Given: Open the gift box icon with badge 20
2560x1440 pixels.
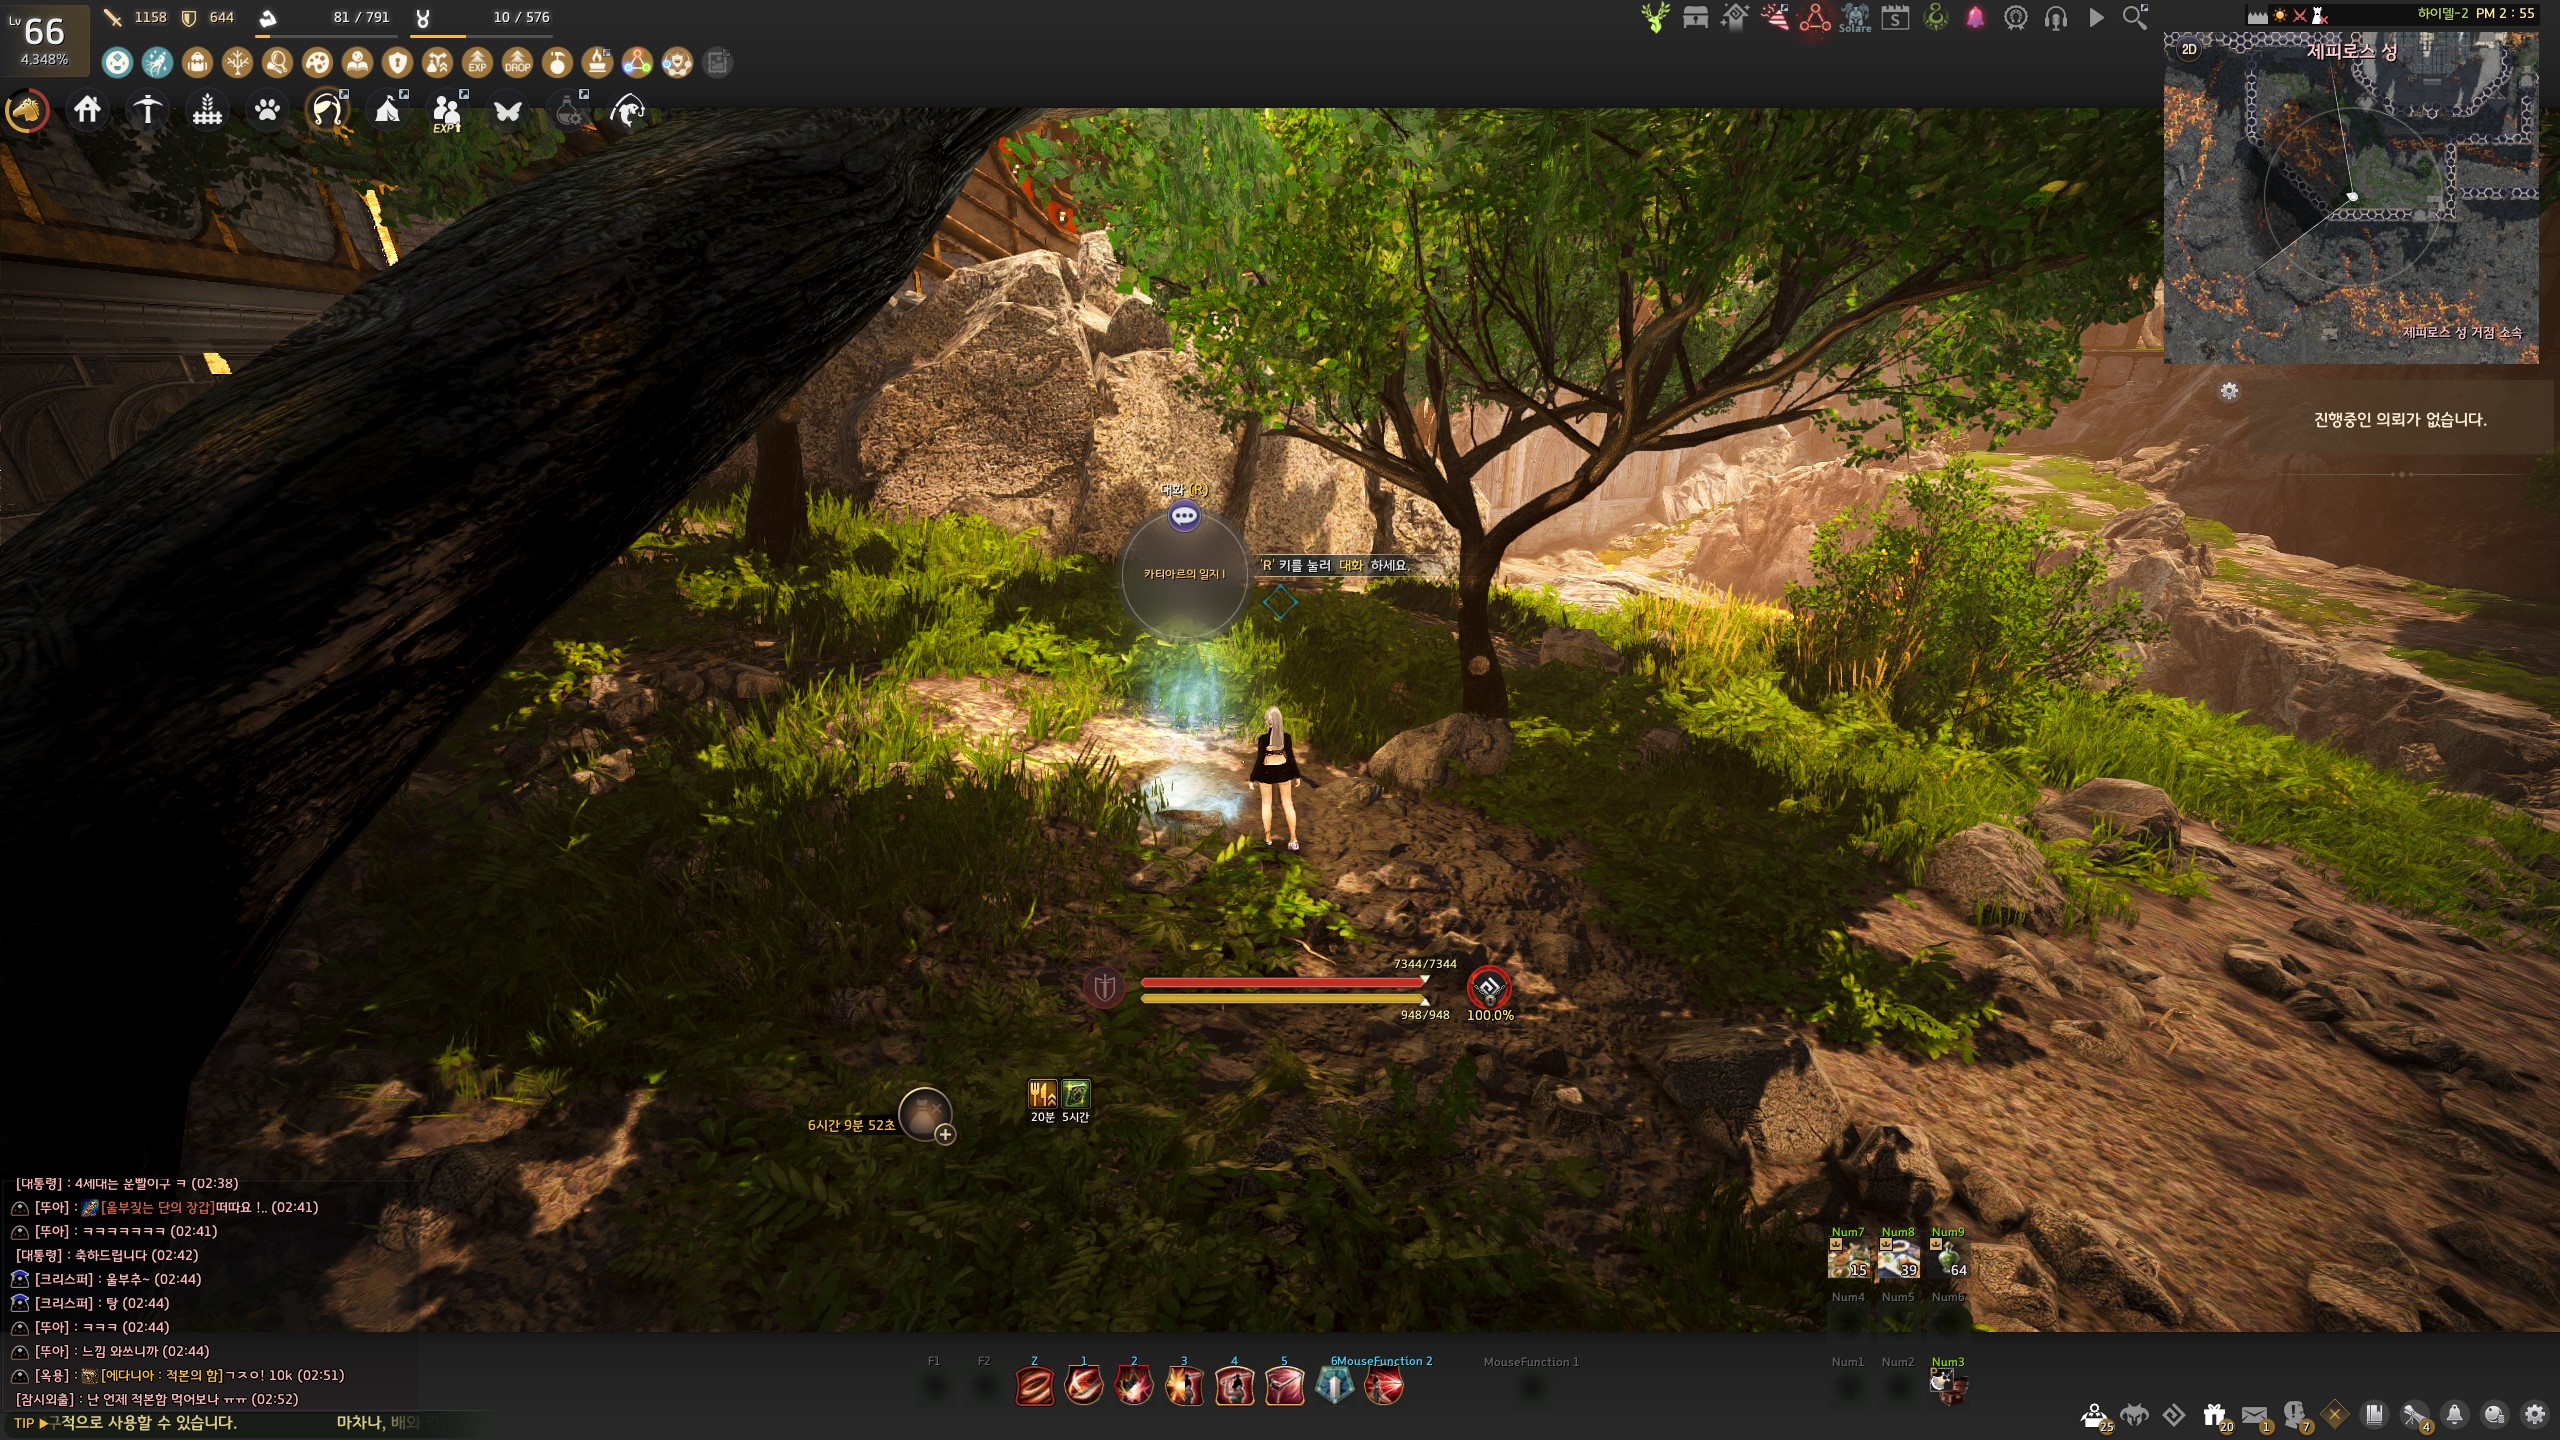Looking at the screenshot, I should (x=2215, y=1416).
